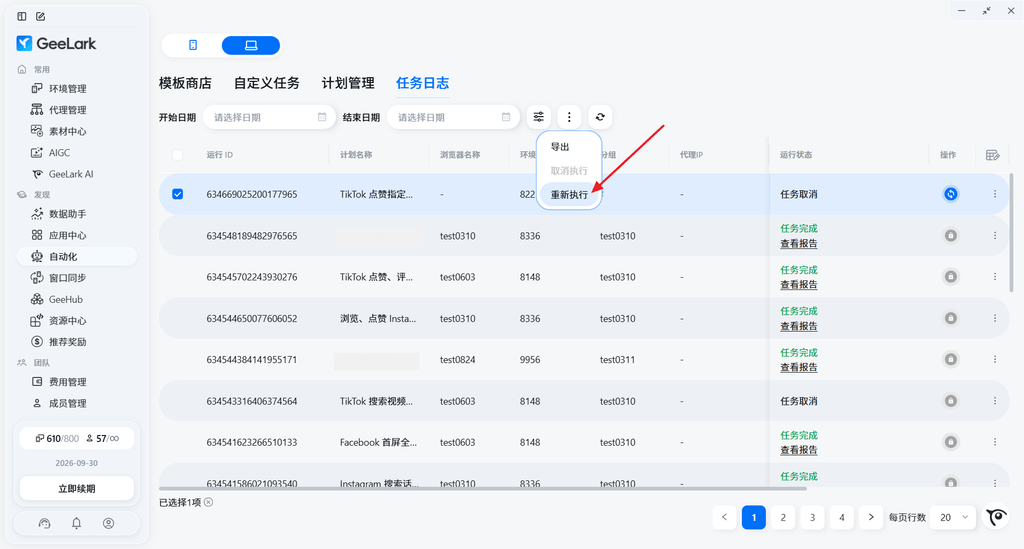Collapse the sidebar with the panel icon
Viewport: 1024px width, 549px height.
point(22,16)
